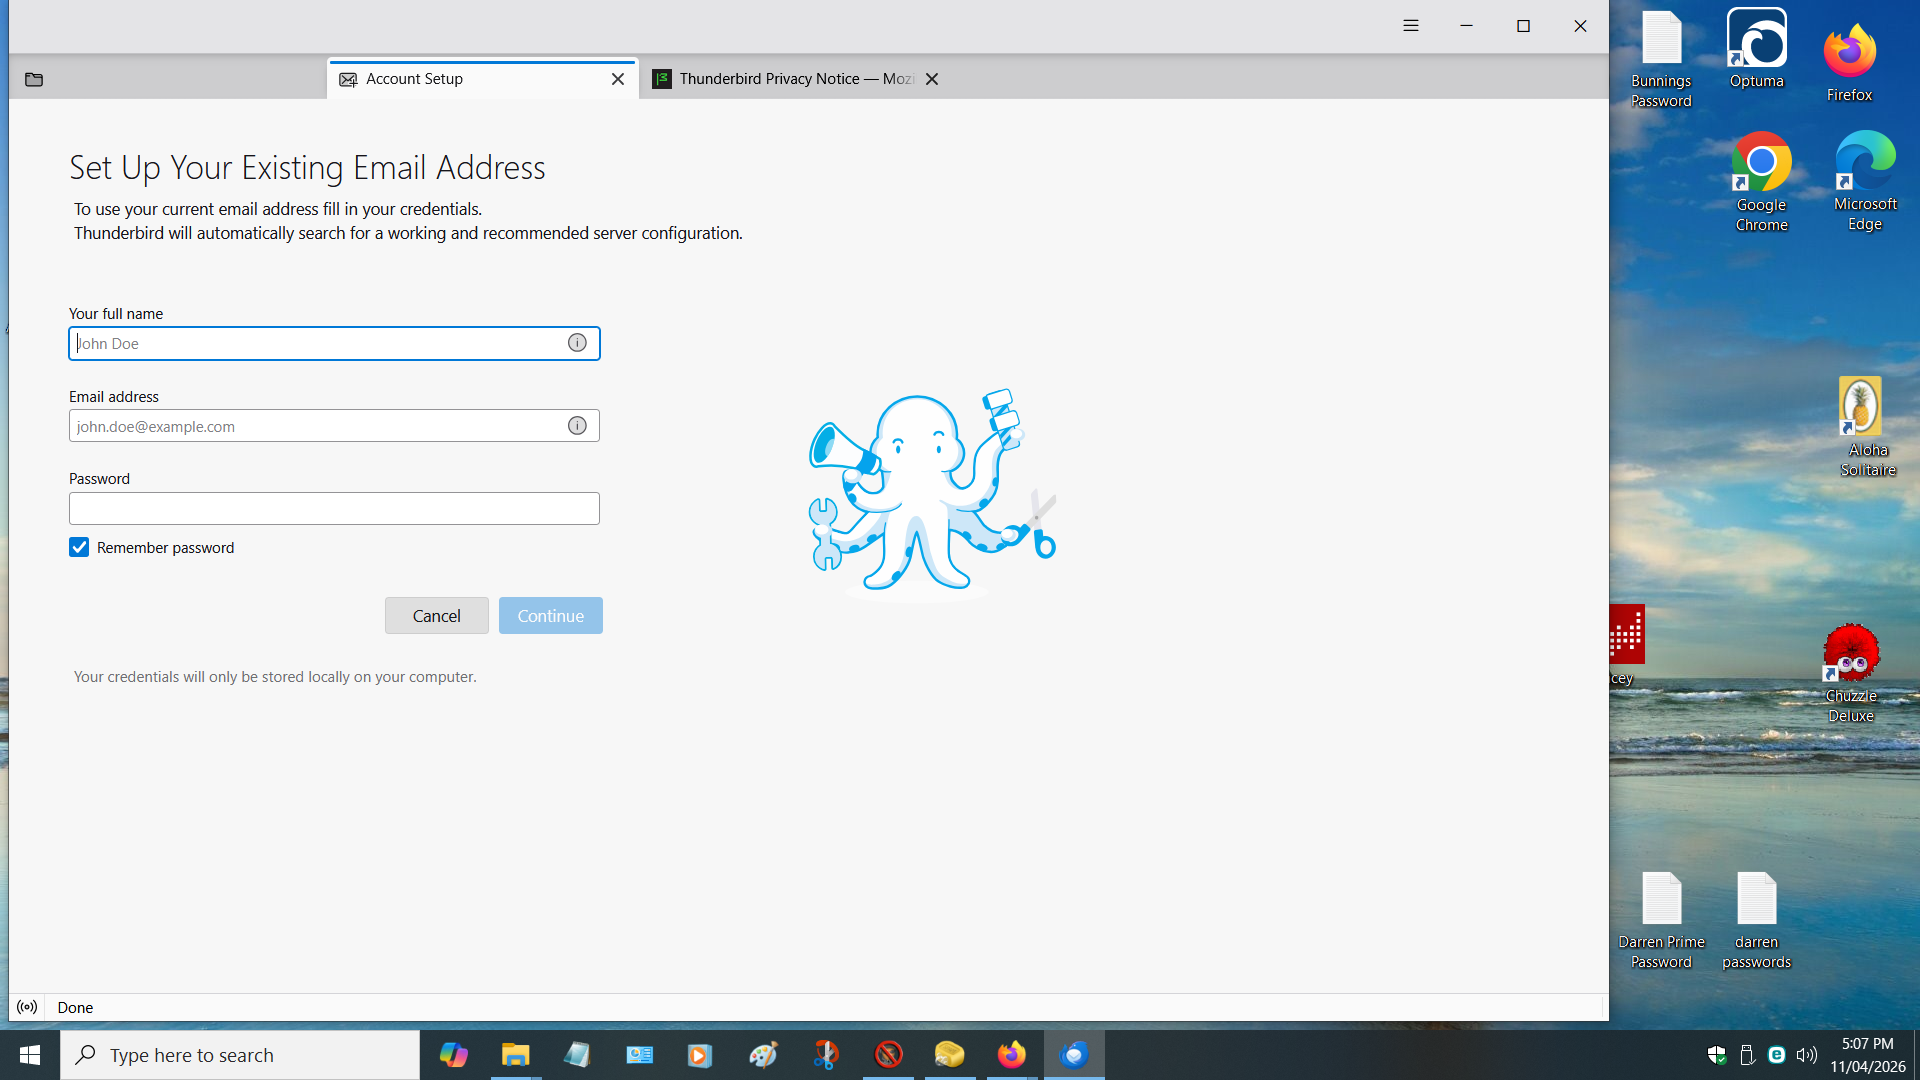Close the Thunderbird Privacy Notice tab
The width and height of the screenshot is (1920, 1080).
[x=932, y=79]
